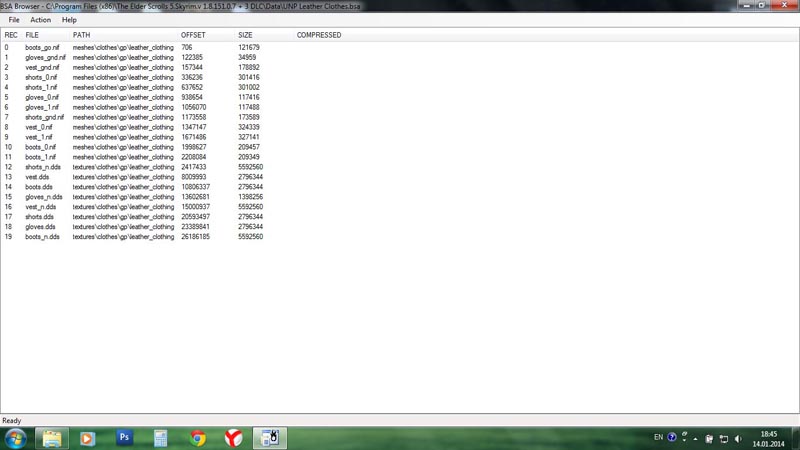Open the volume speaker tray icon

(x=738, y=439)
